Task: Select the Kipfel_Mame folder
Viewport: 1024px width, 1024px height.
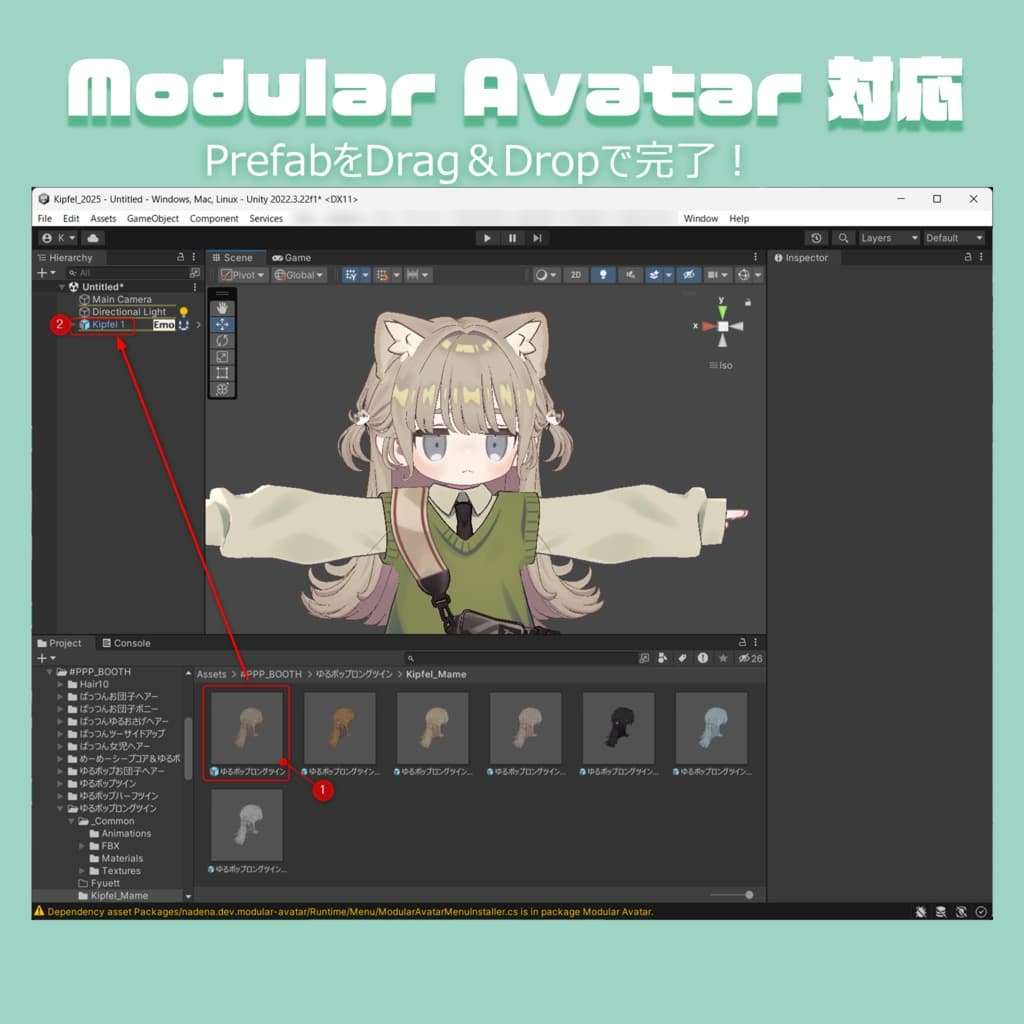Action: pos(113,895)
